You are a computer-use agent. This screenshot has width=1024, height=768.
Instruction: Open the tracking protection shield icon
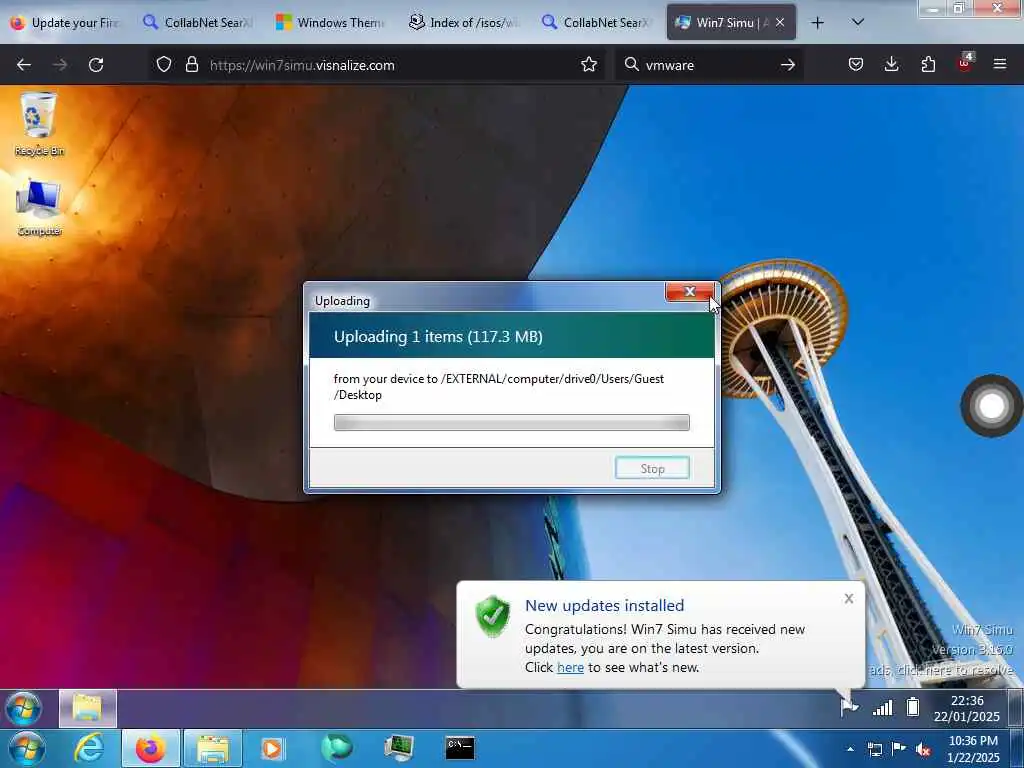click(x=164, y=65)
